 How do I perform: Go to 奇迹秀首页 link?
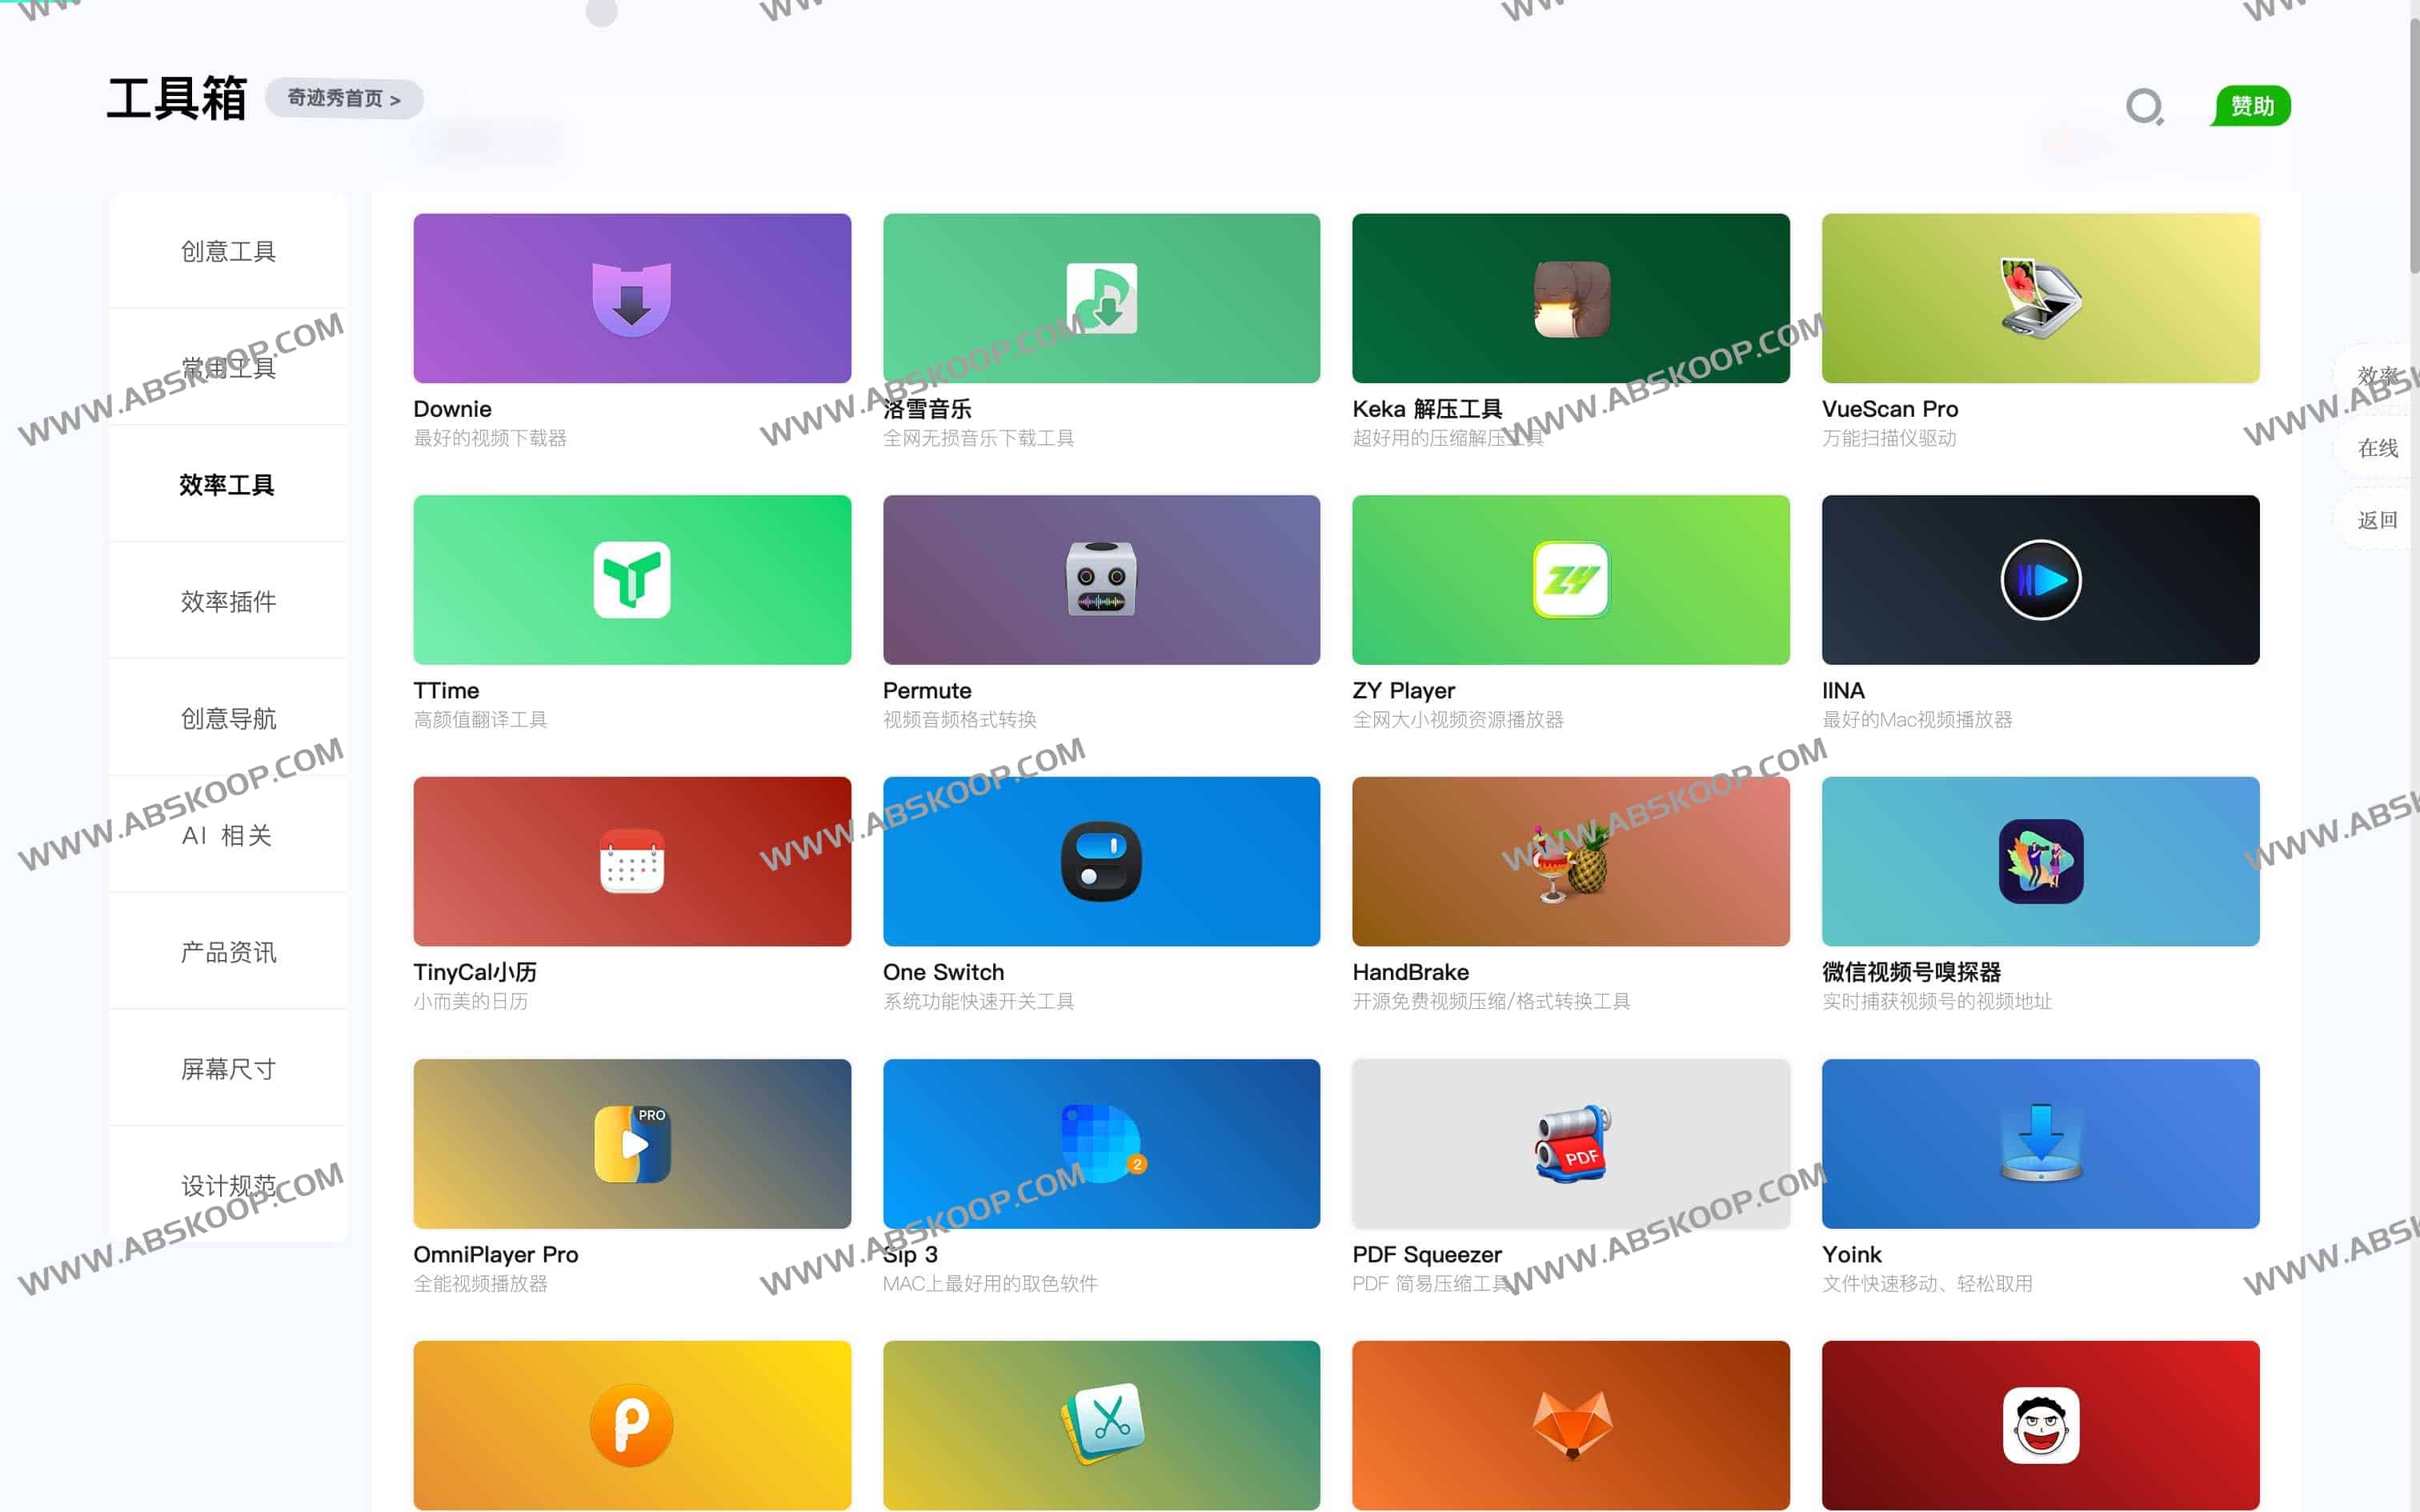344,99
